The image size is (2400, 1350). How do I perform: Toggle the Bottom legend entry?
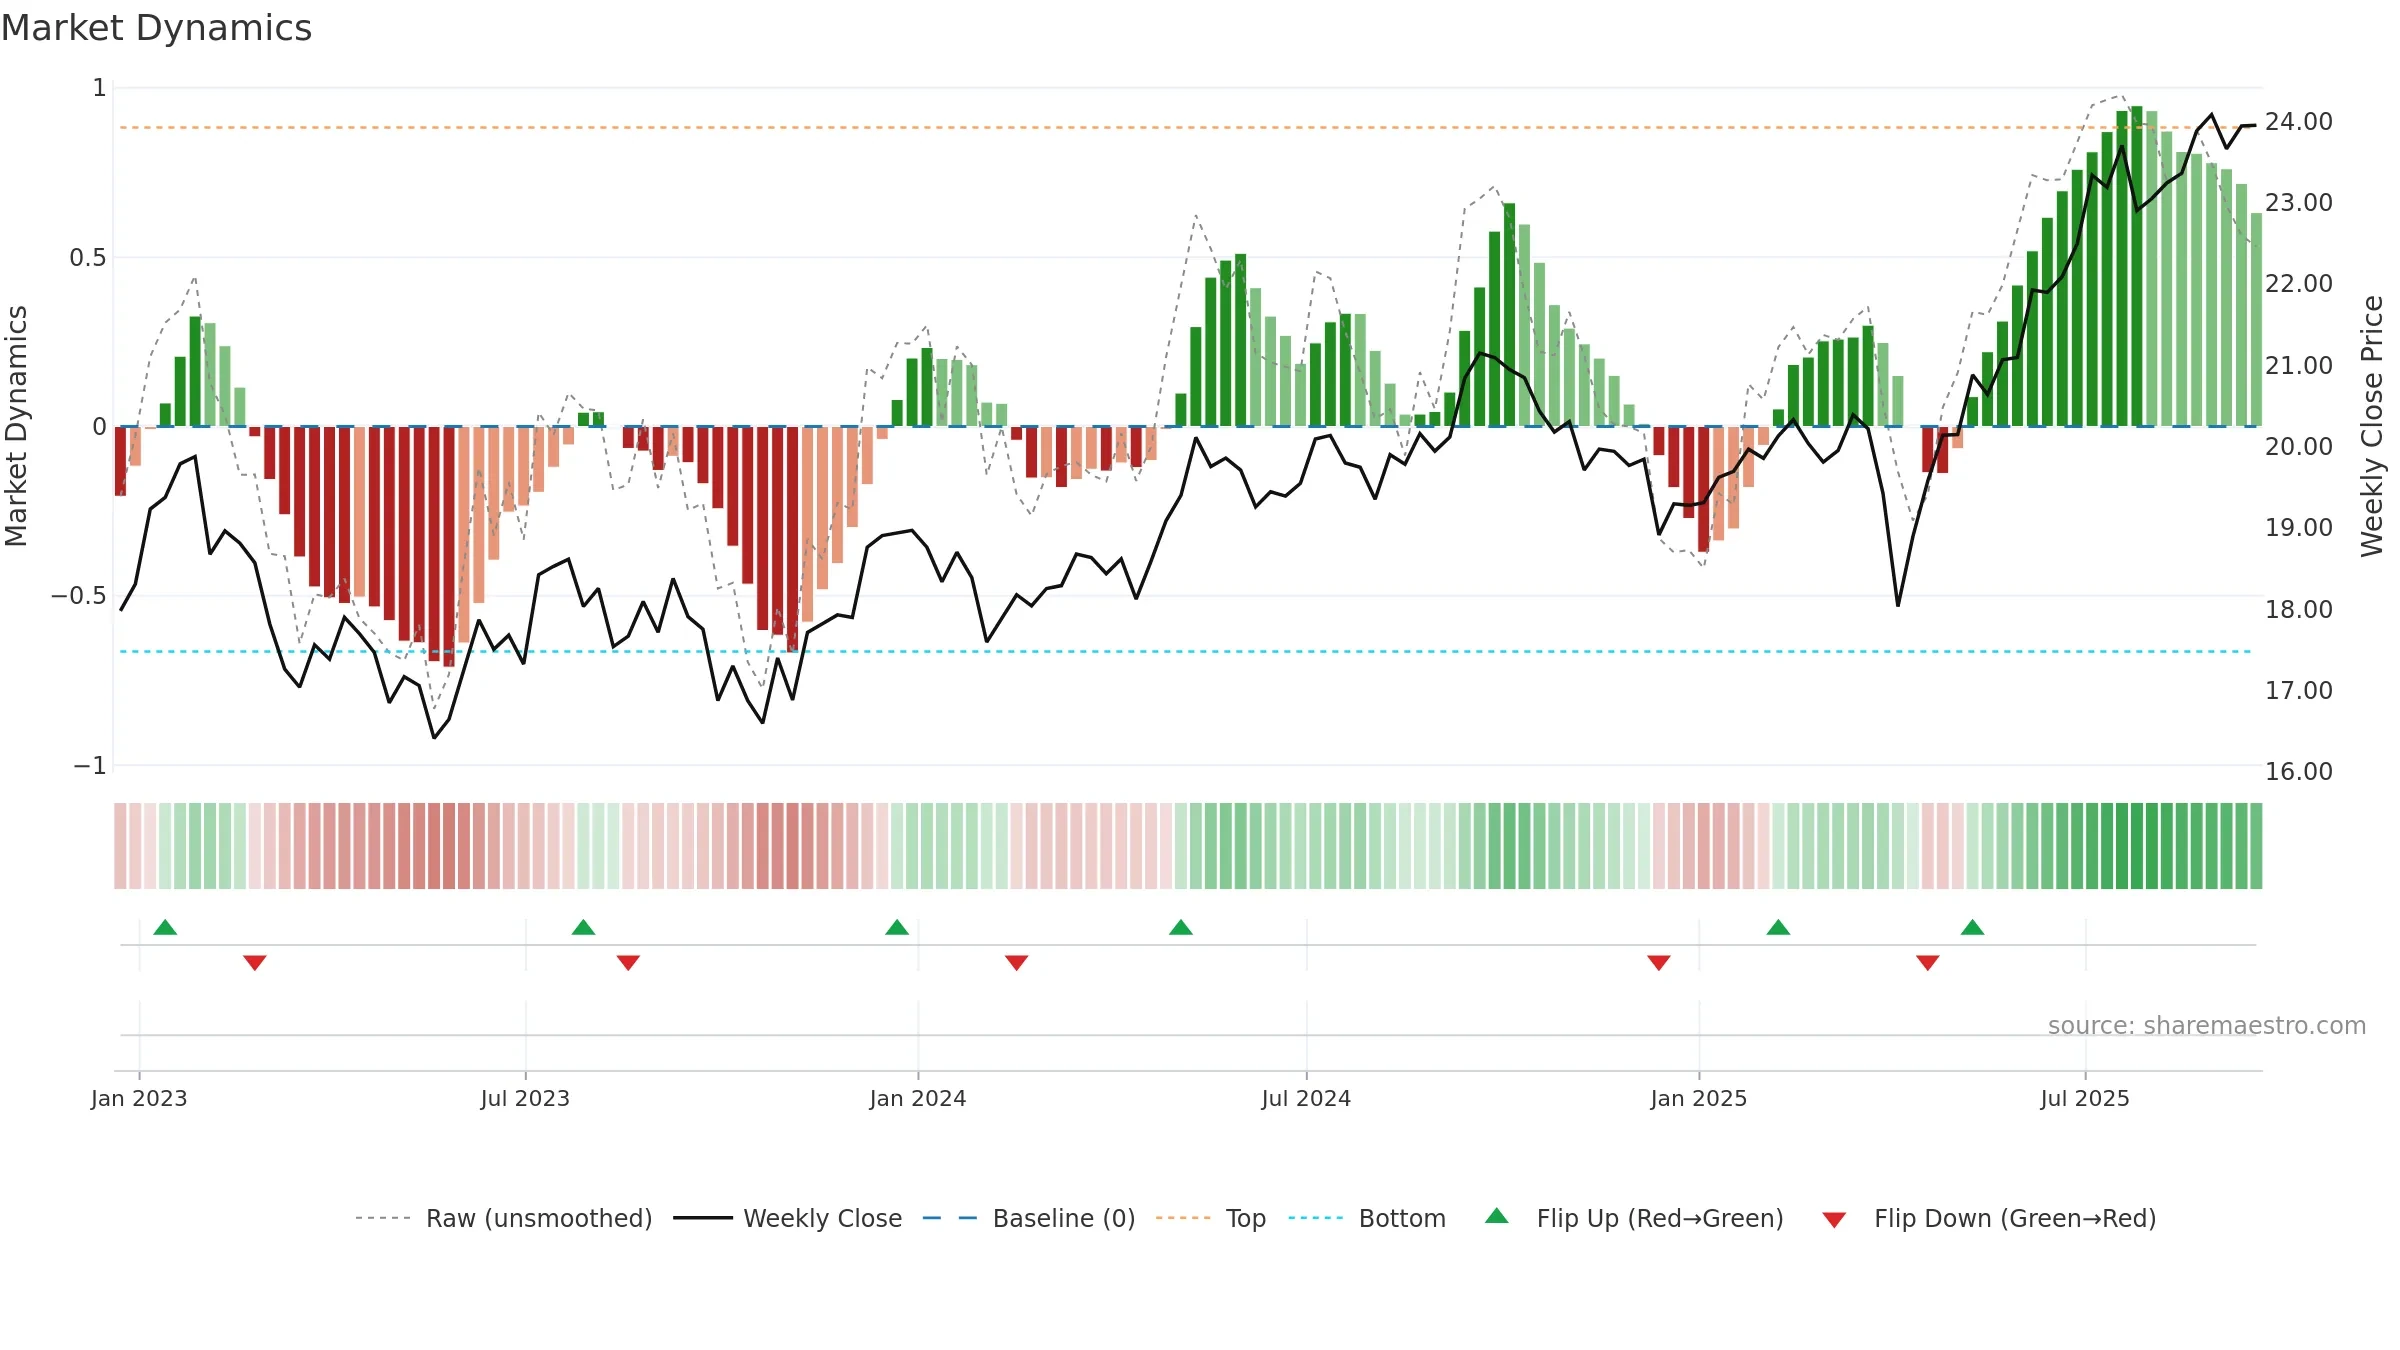(1367, 1218)
